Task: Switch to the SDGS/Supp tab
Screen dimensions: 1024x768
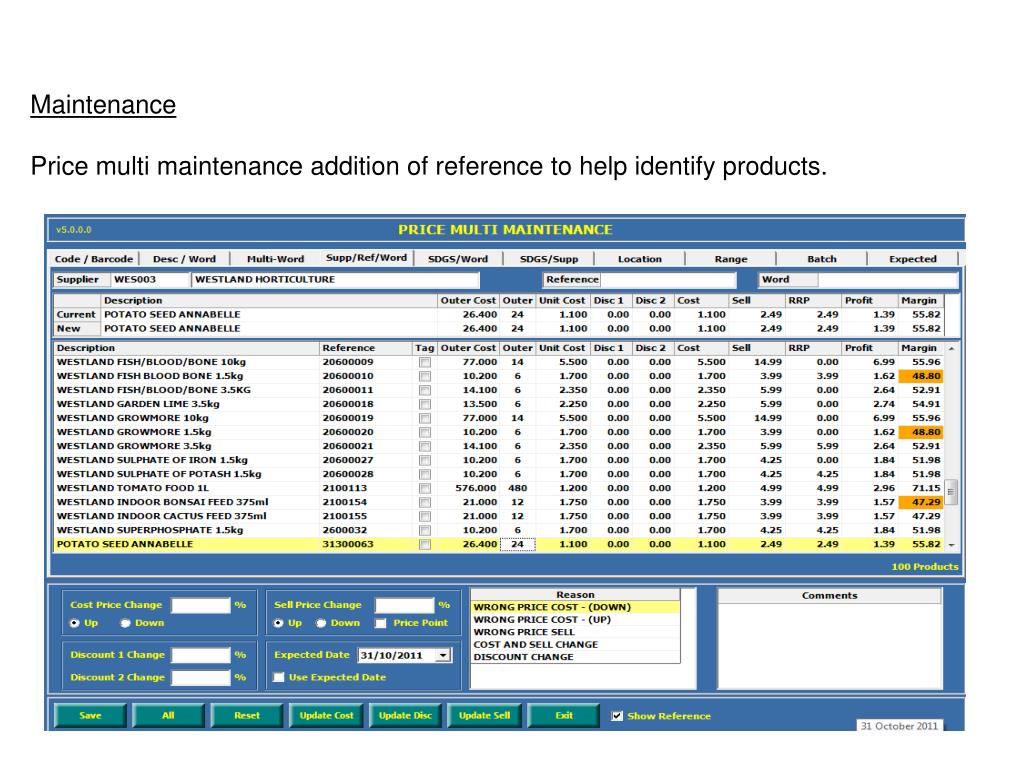Action: [549, 259]
